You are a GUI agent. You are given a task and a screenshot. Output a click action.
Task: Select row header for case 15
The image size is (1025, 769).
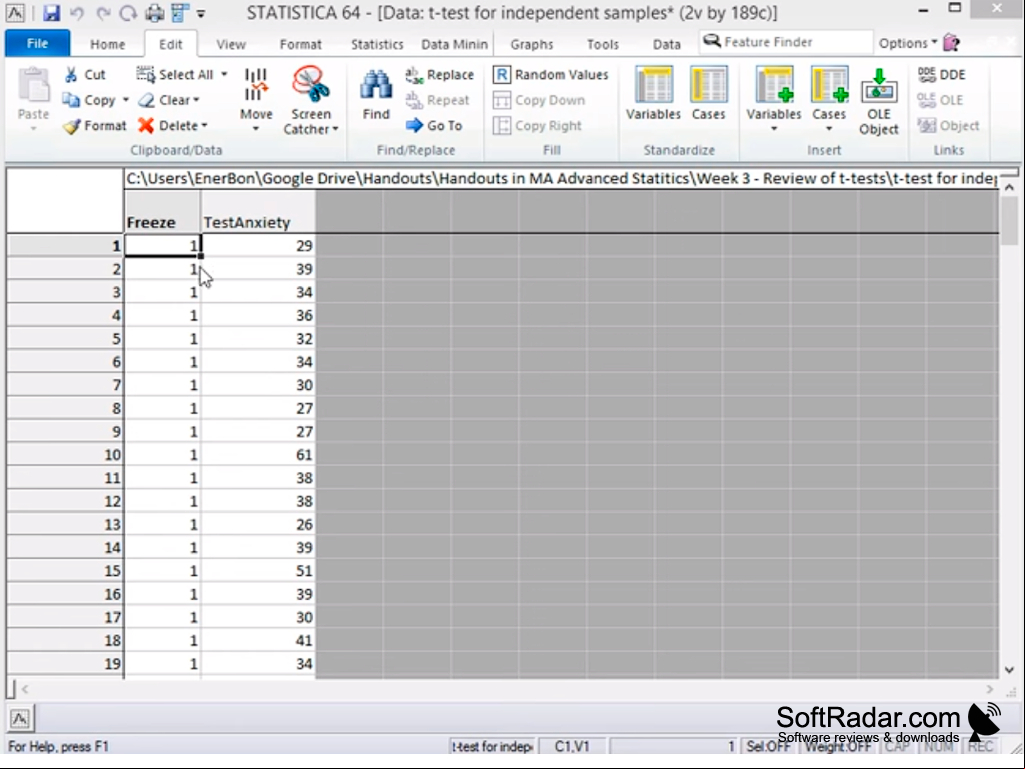point(65,571)
